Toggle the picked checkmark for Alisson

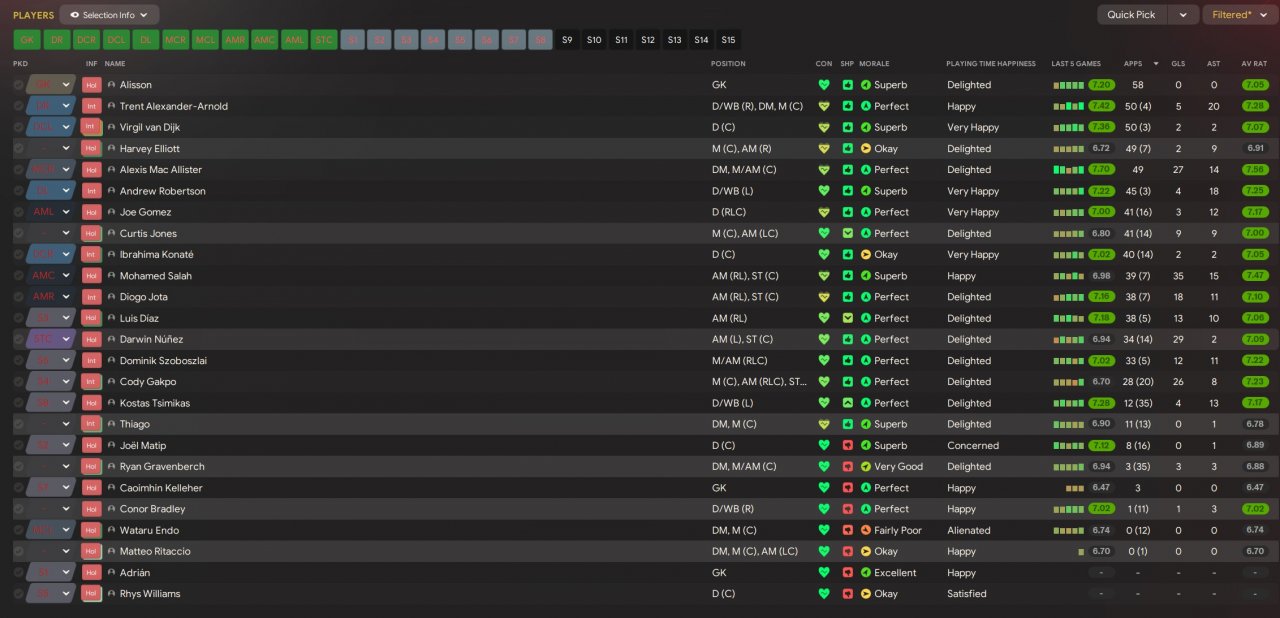(19, 85)
